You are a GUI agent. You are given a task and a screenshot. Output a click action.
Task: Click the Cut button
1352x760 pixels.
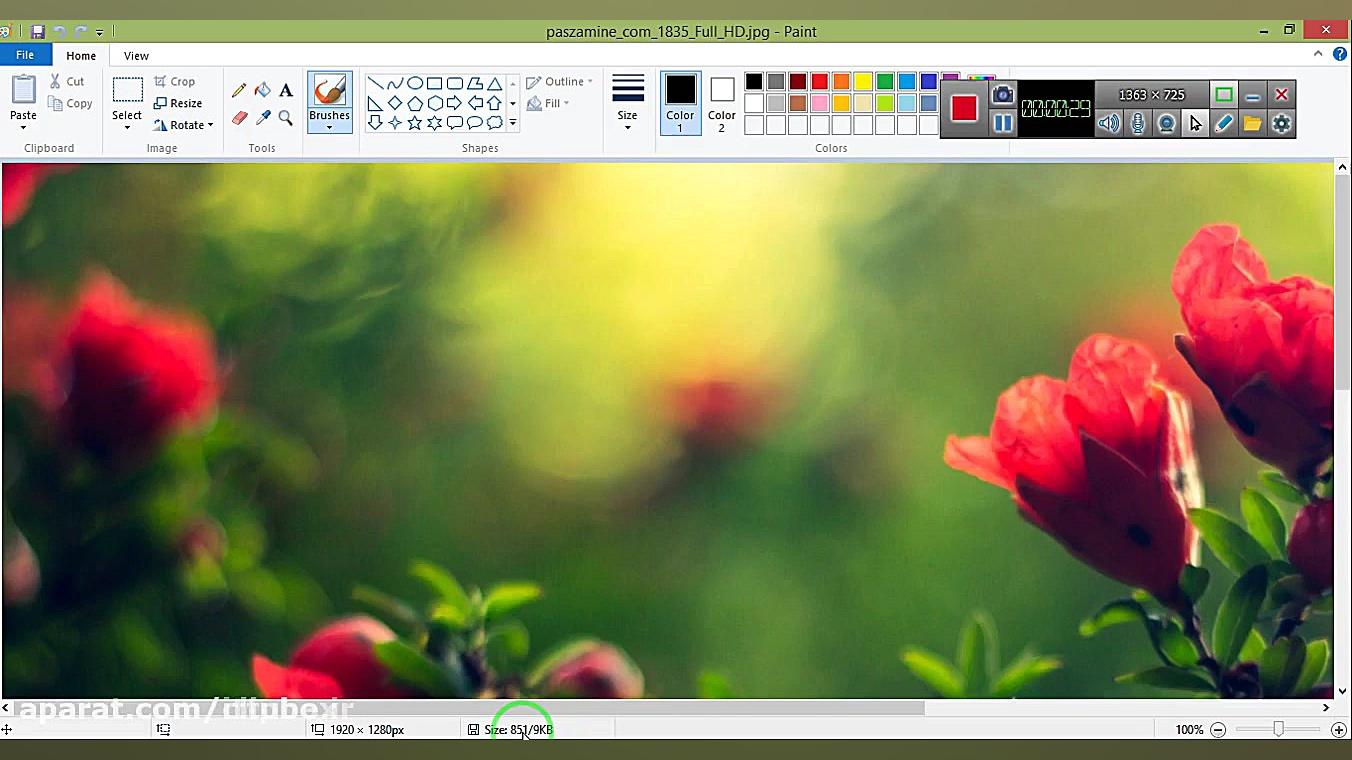pyautogui.click(x=67, y=82)
